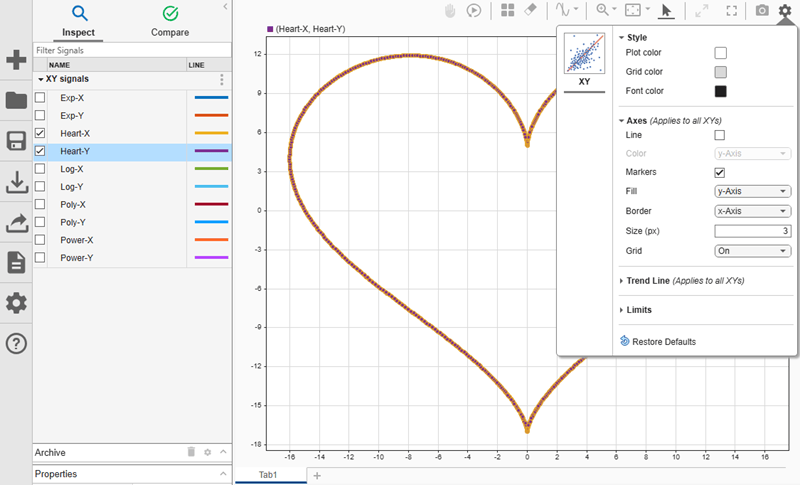800x485 pixels.
Task: Switch to the Inspect tab
Action: tap(79, 21)
